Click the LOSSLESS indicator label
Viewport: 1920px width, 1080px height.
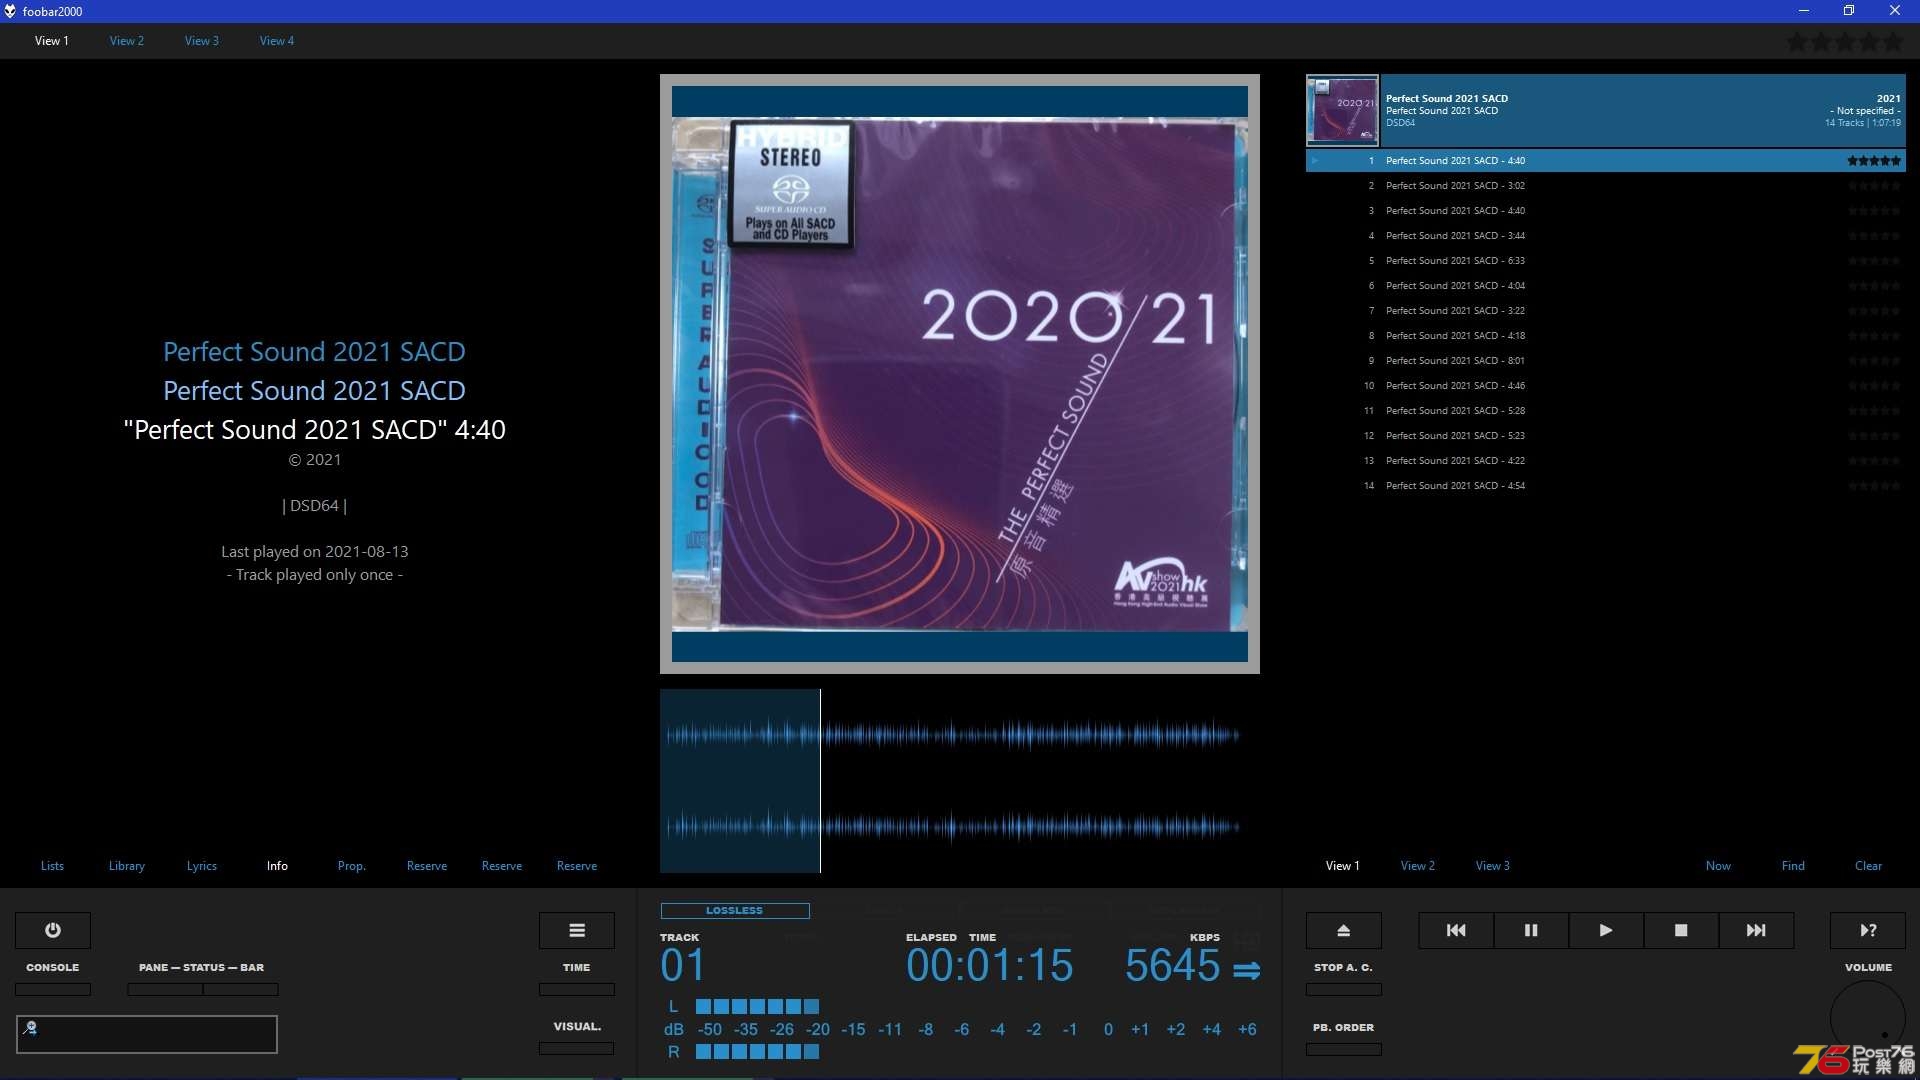tap(735, 911)
